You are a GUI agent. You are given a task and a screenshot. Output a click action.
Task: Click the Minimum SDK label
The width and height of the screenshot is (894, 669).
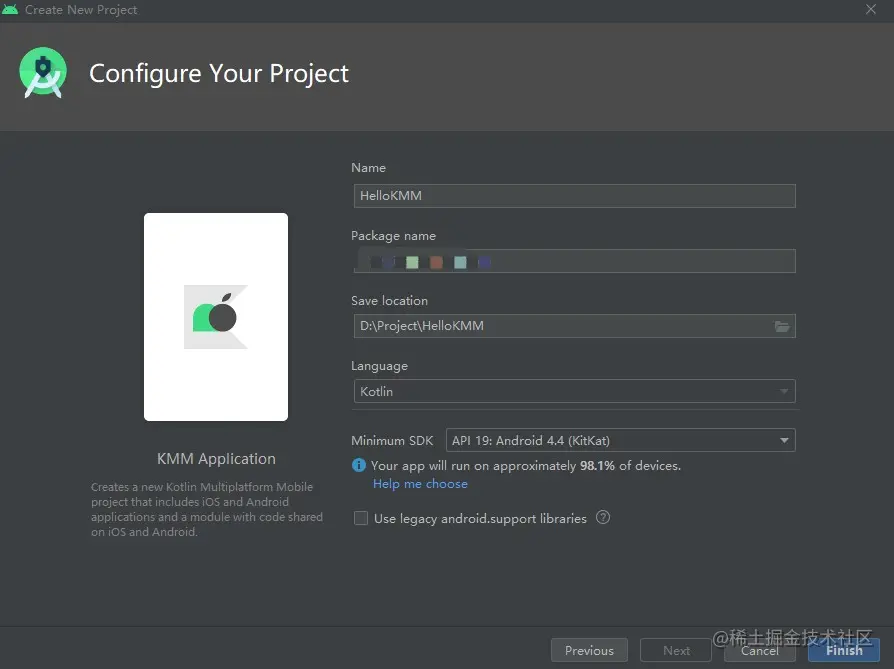click(x=392, y=440)
